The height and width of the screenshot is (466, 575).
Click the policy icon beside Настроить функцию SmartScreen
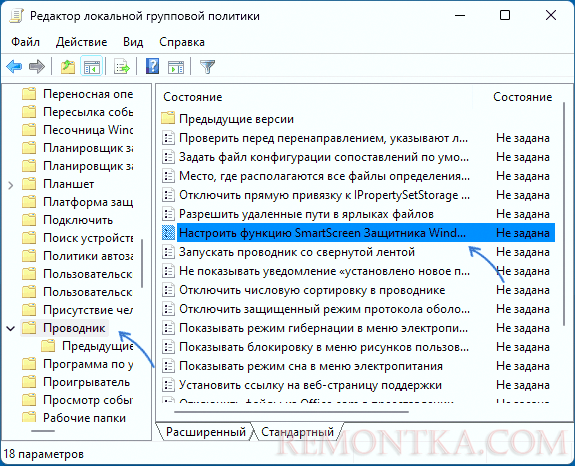point(168,233)
